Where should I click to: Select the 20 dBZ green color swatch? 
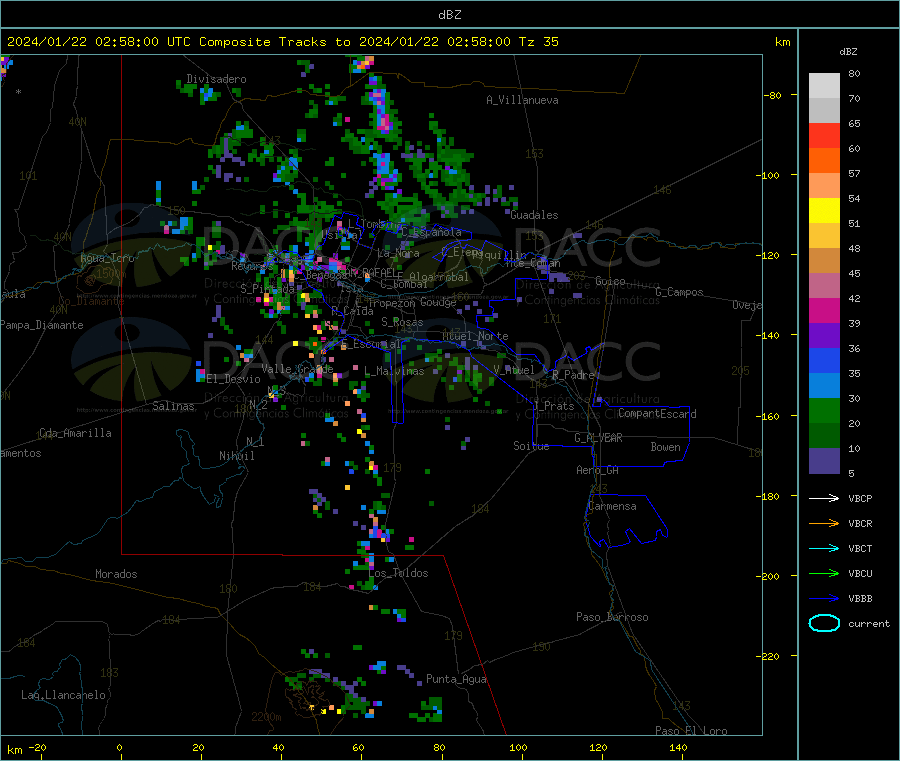[824, 410]
